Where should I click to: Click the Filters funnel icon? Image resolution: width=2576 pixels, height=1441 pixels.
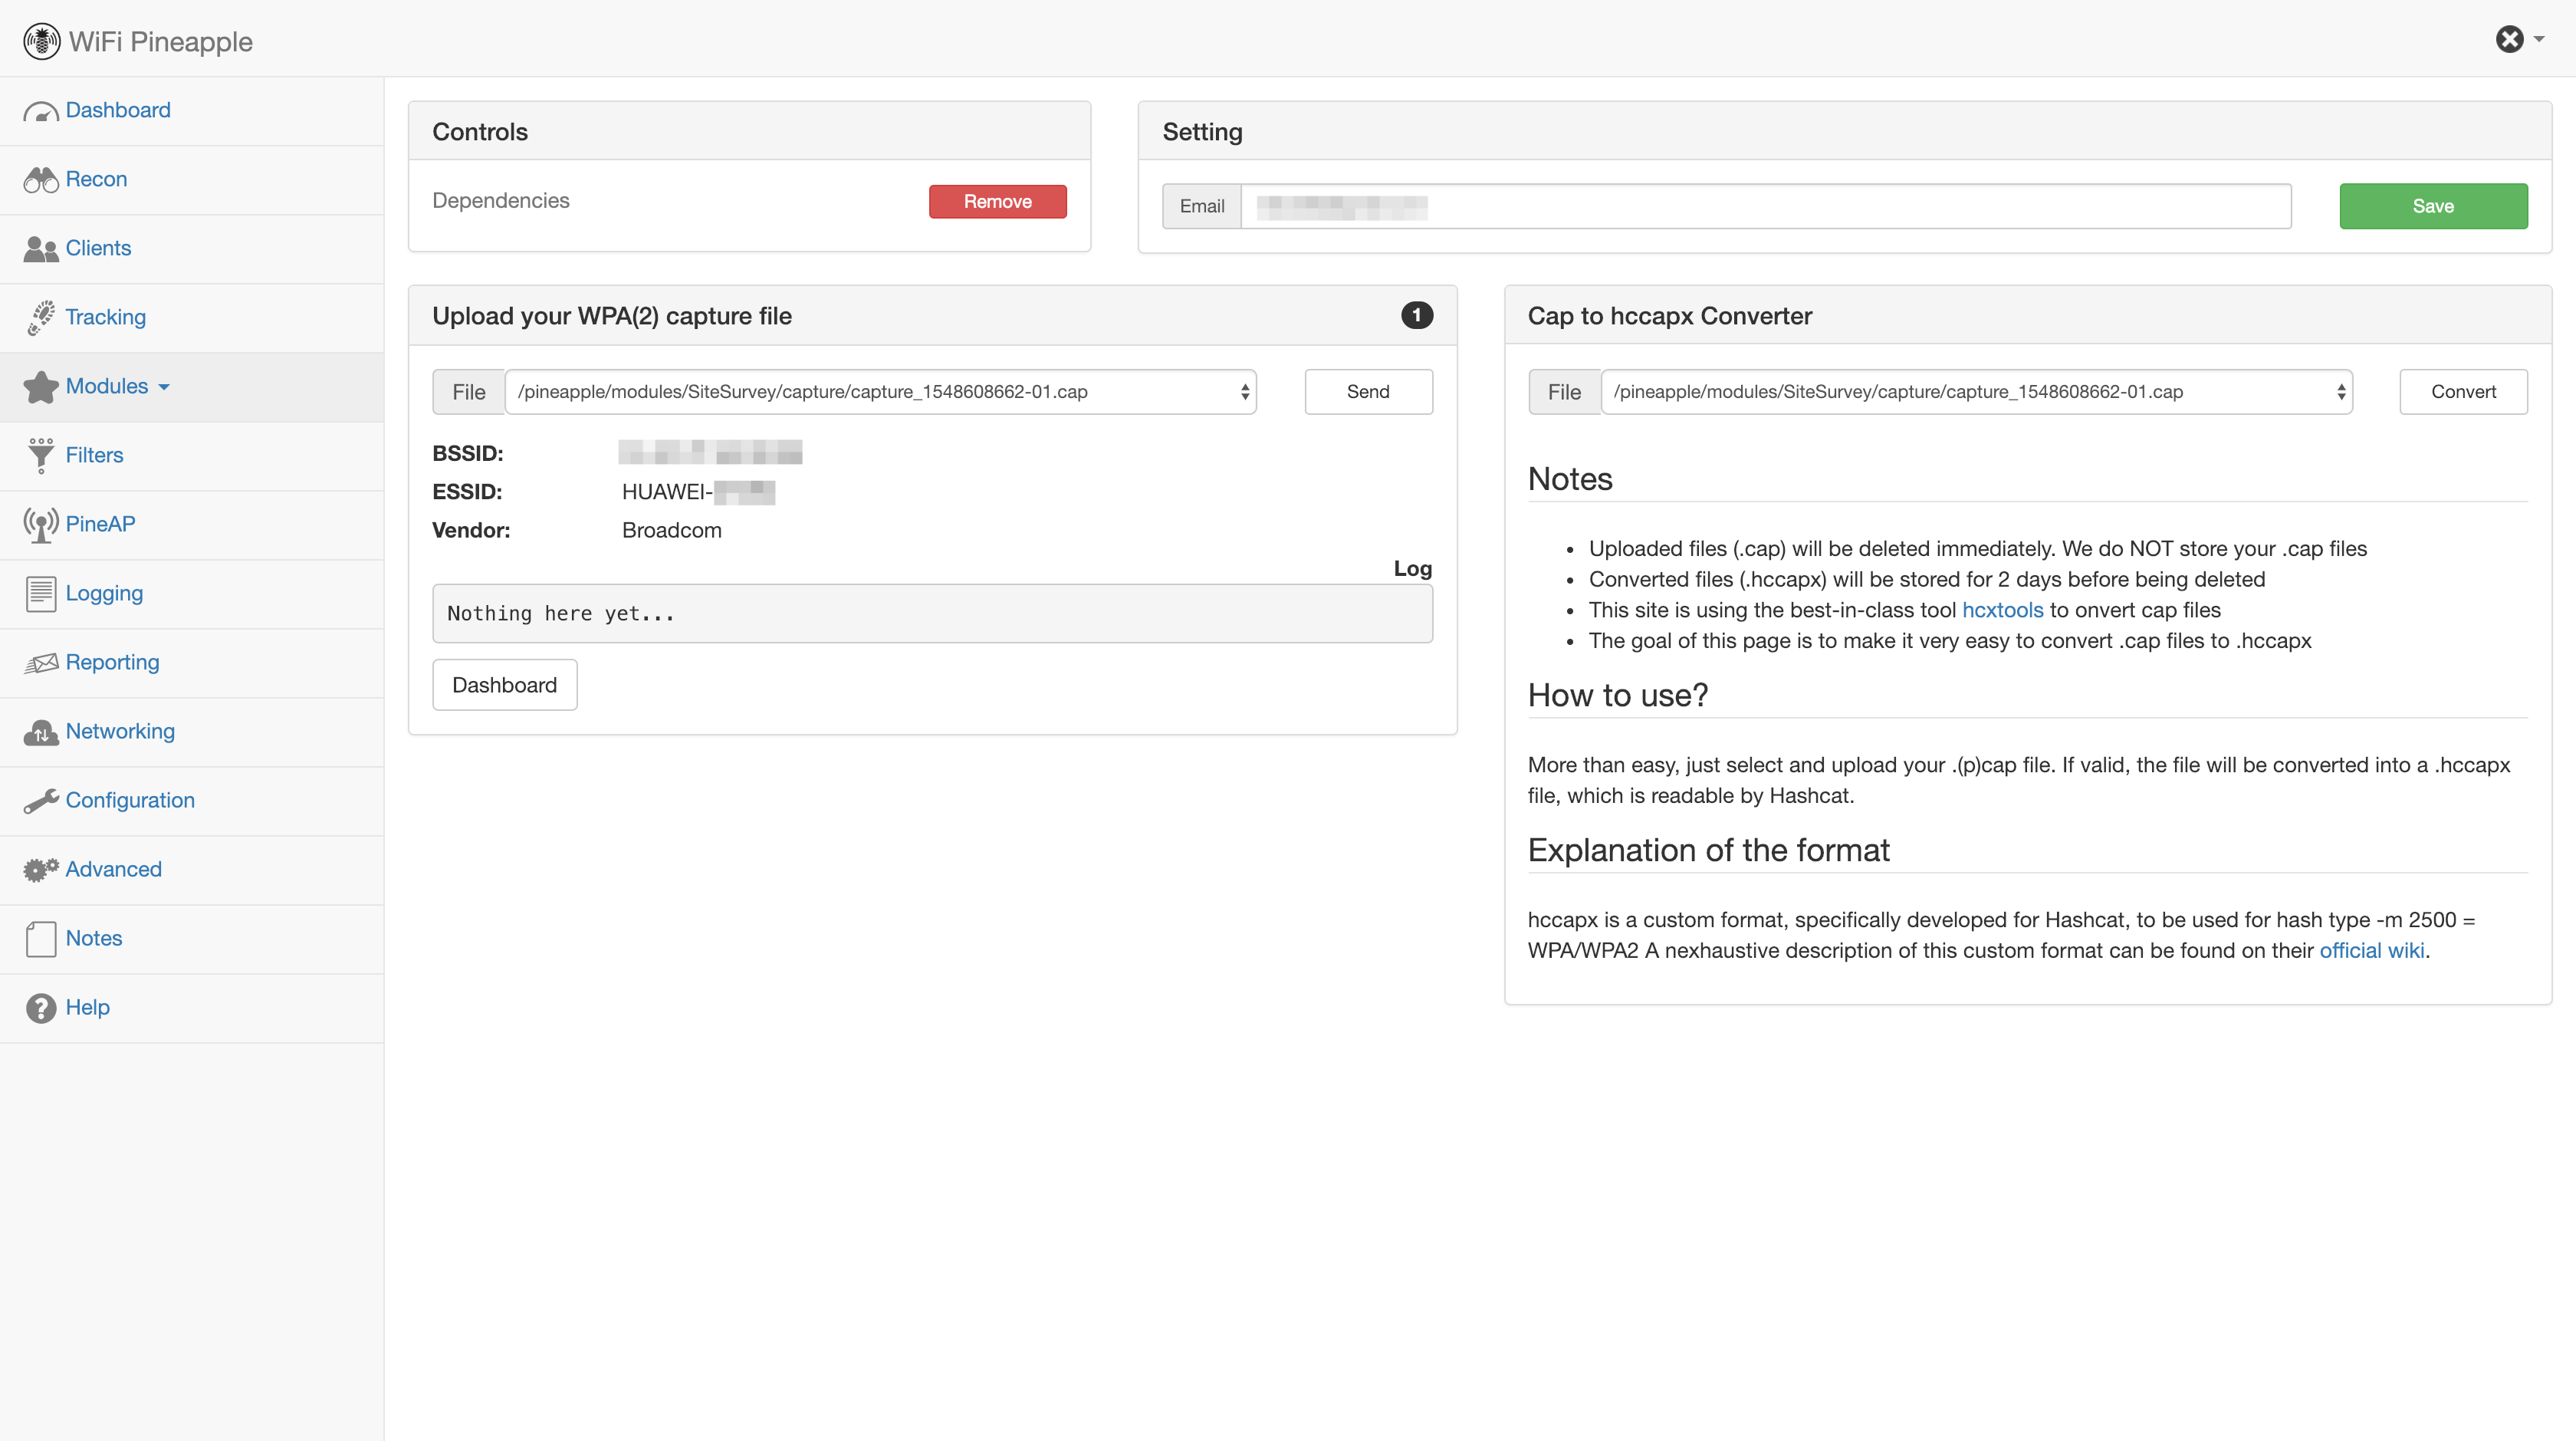click(x=41, y=456)
